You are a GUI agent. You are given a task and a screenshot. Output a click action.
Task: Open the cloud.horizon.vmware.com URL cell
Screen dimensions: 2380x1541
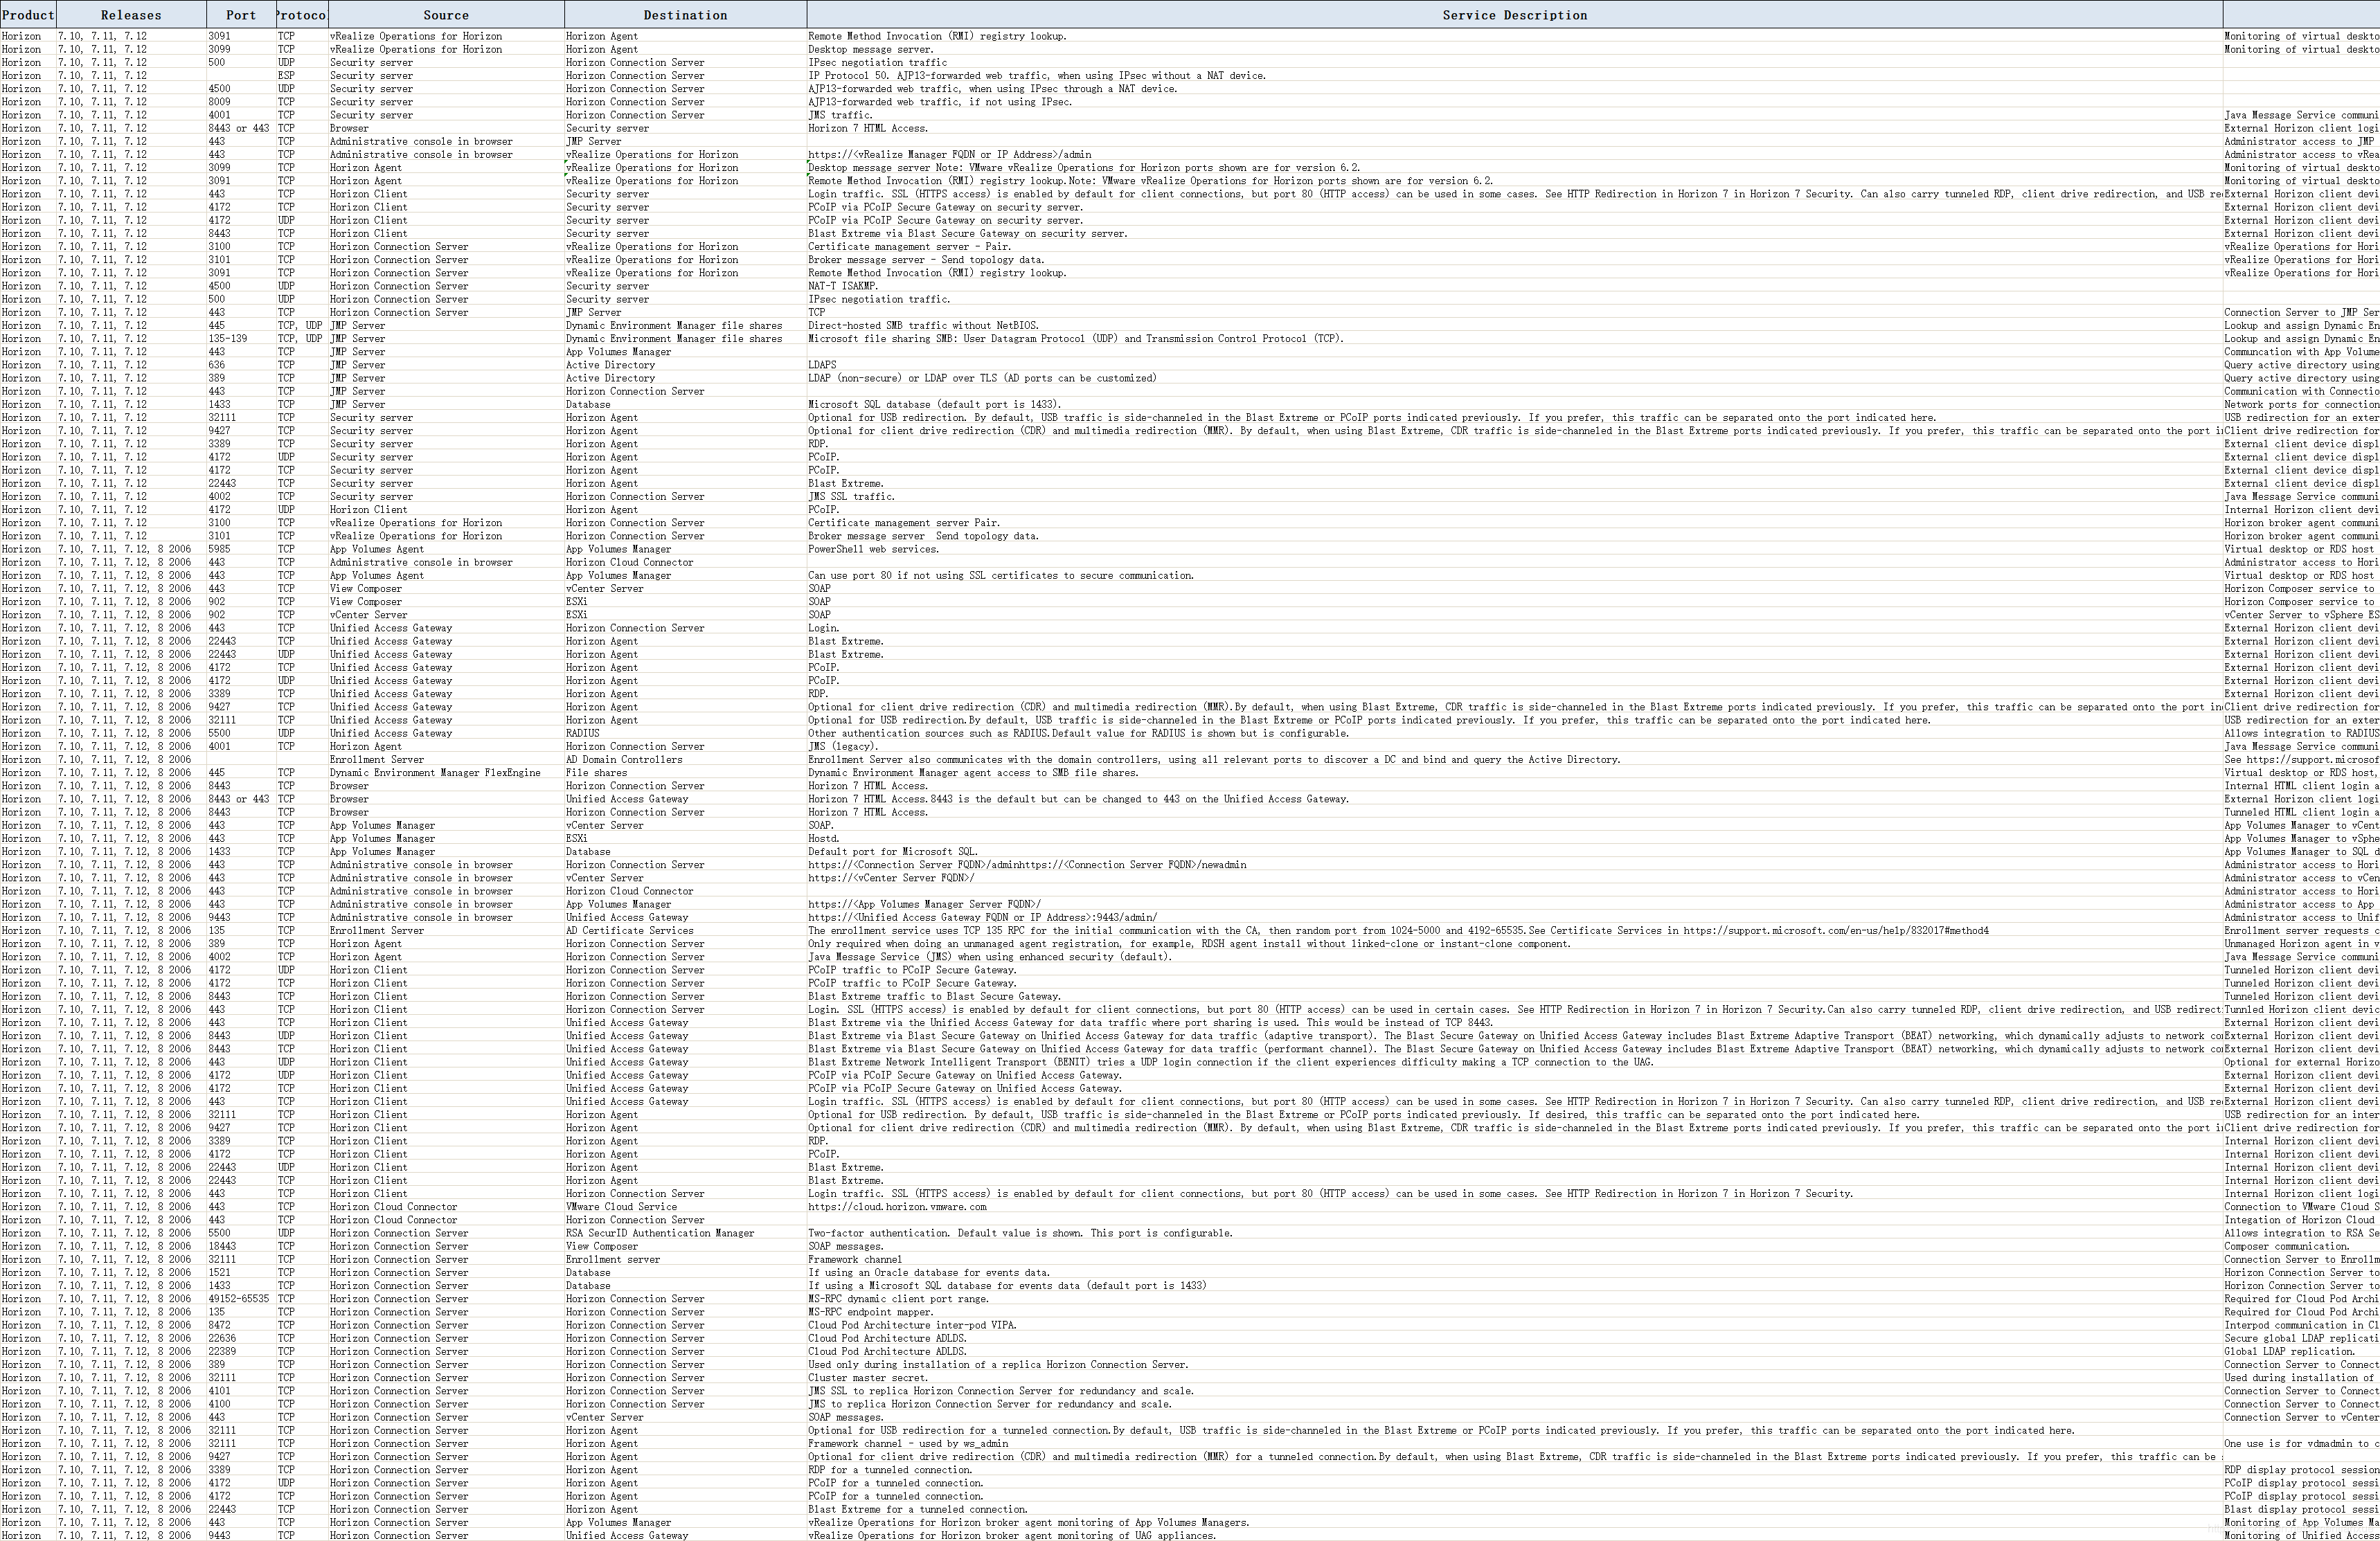(x=897, y=1207)
